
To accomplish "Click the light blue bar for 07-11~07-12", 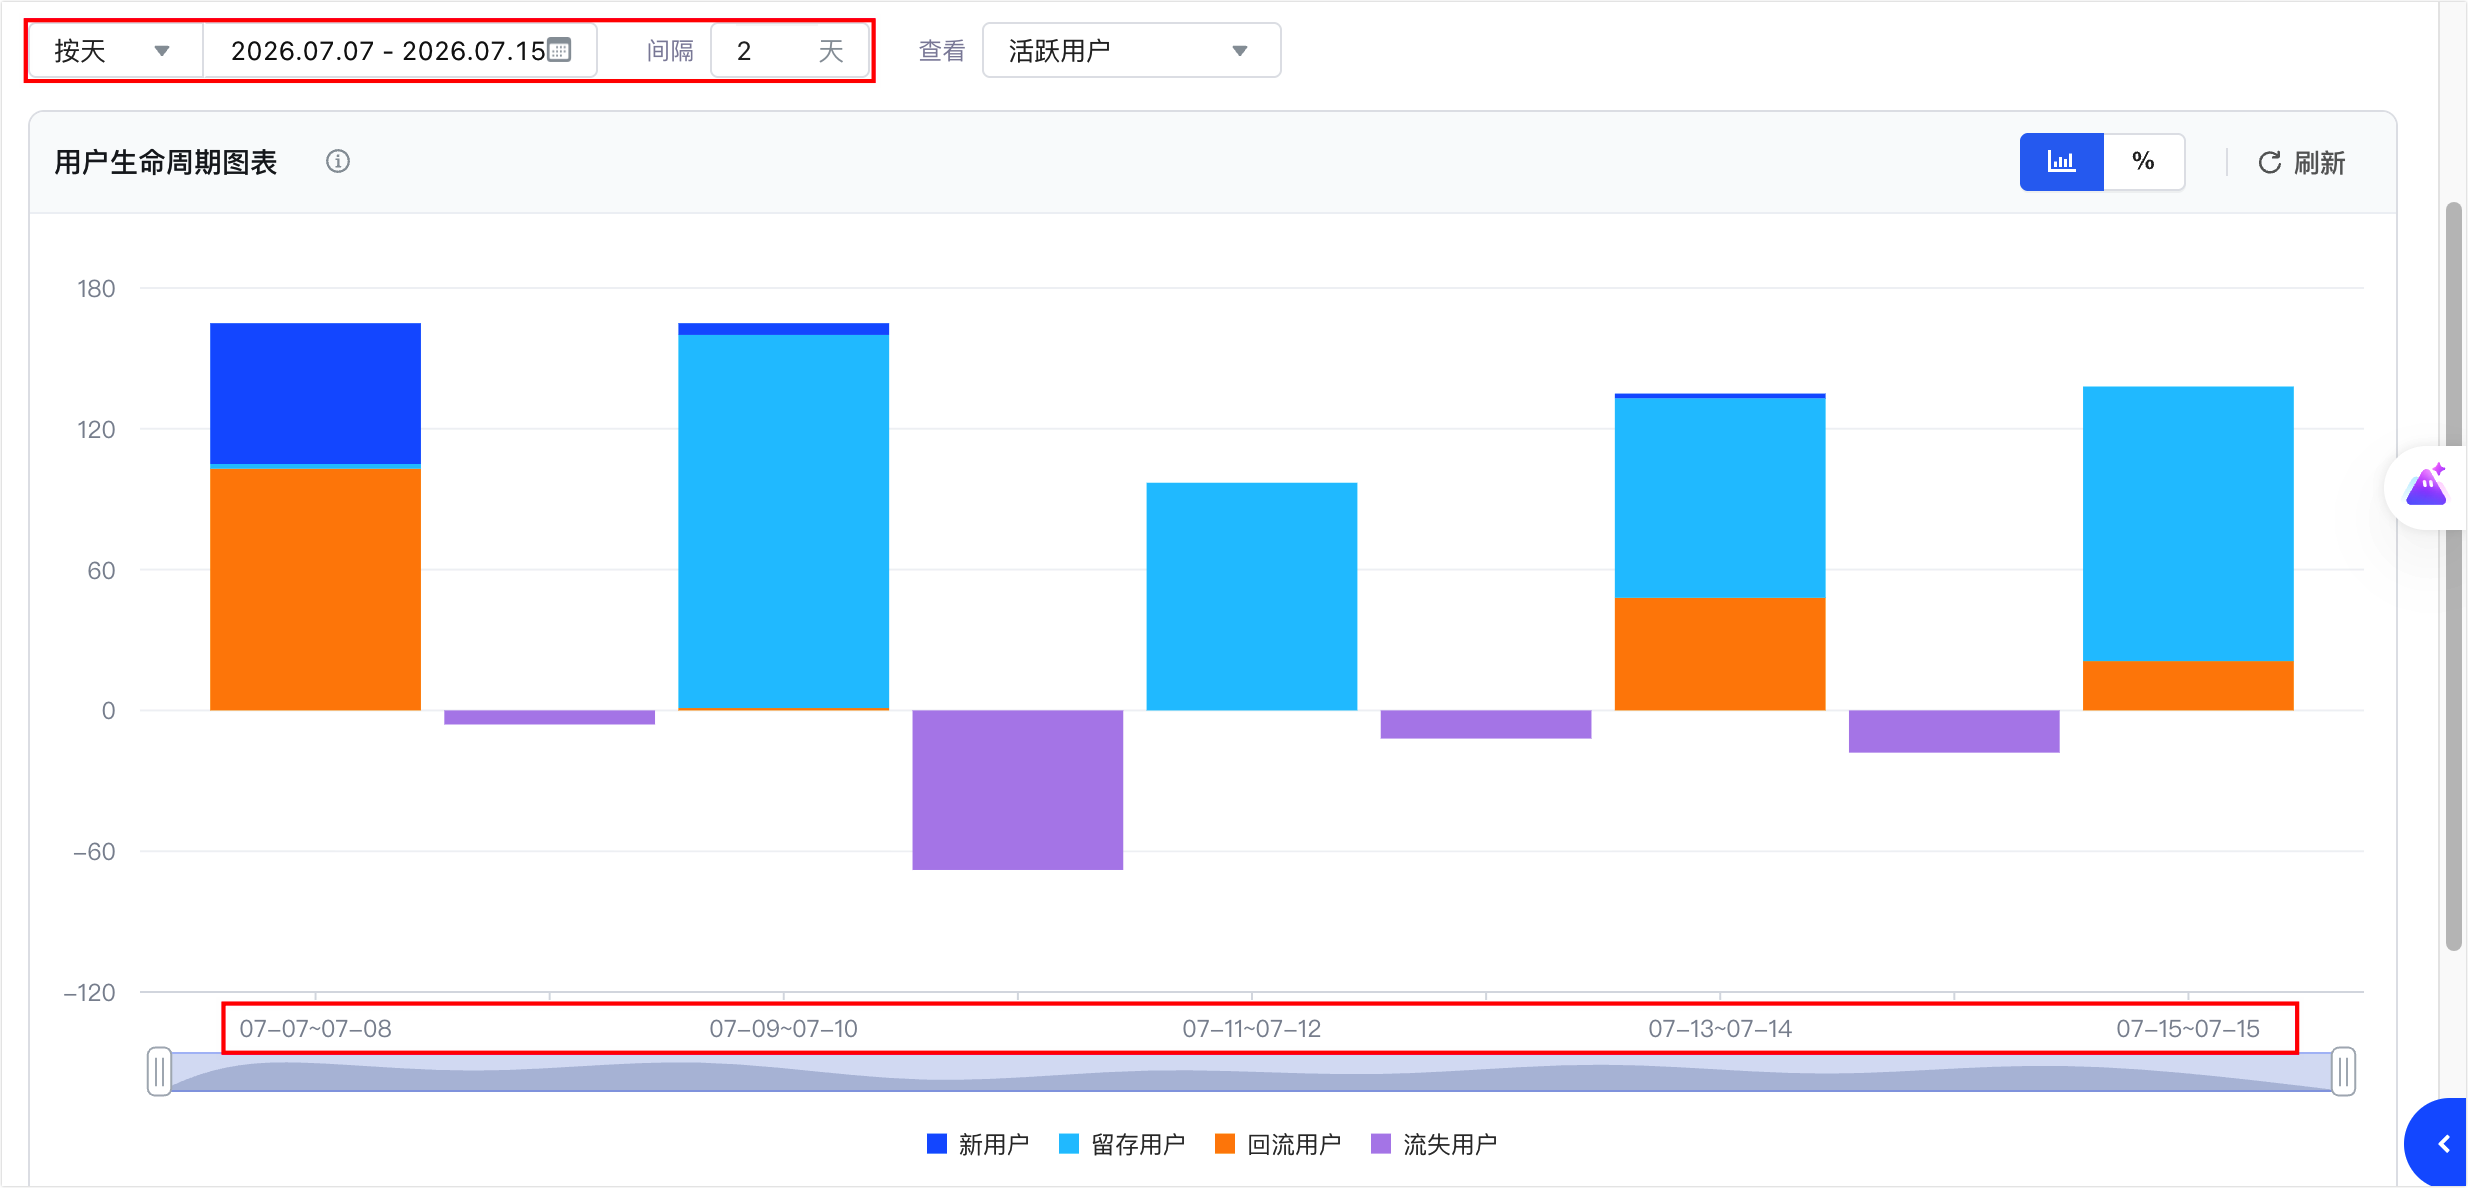I will [x=1251, y=596].
